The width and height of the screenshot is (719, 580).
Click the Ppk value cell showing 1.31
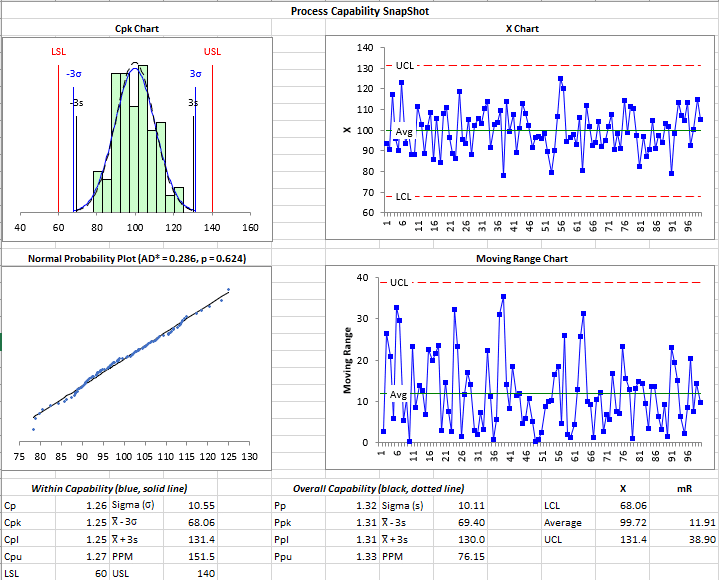click(352, 522)
